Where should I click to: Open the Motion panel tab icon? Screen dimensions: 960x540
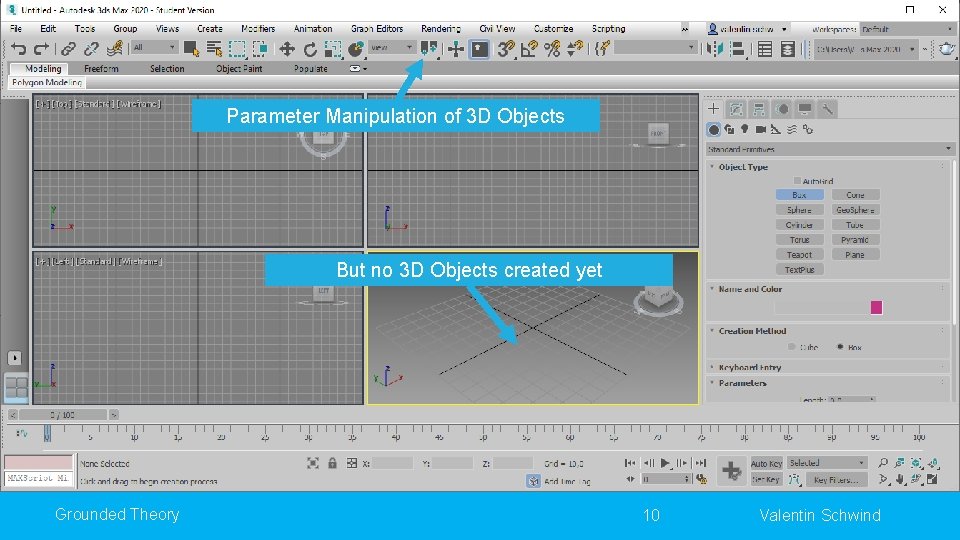pos(782,109)
